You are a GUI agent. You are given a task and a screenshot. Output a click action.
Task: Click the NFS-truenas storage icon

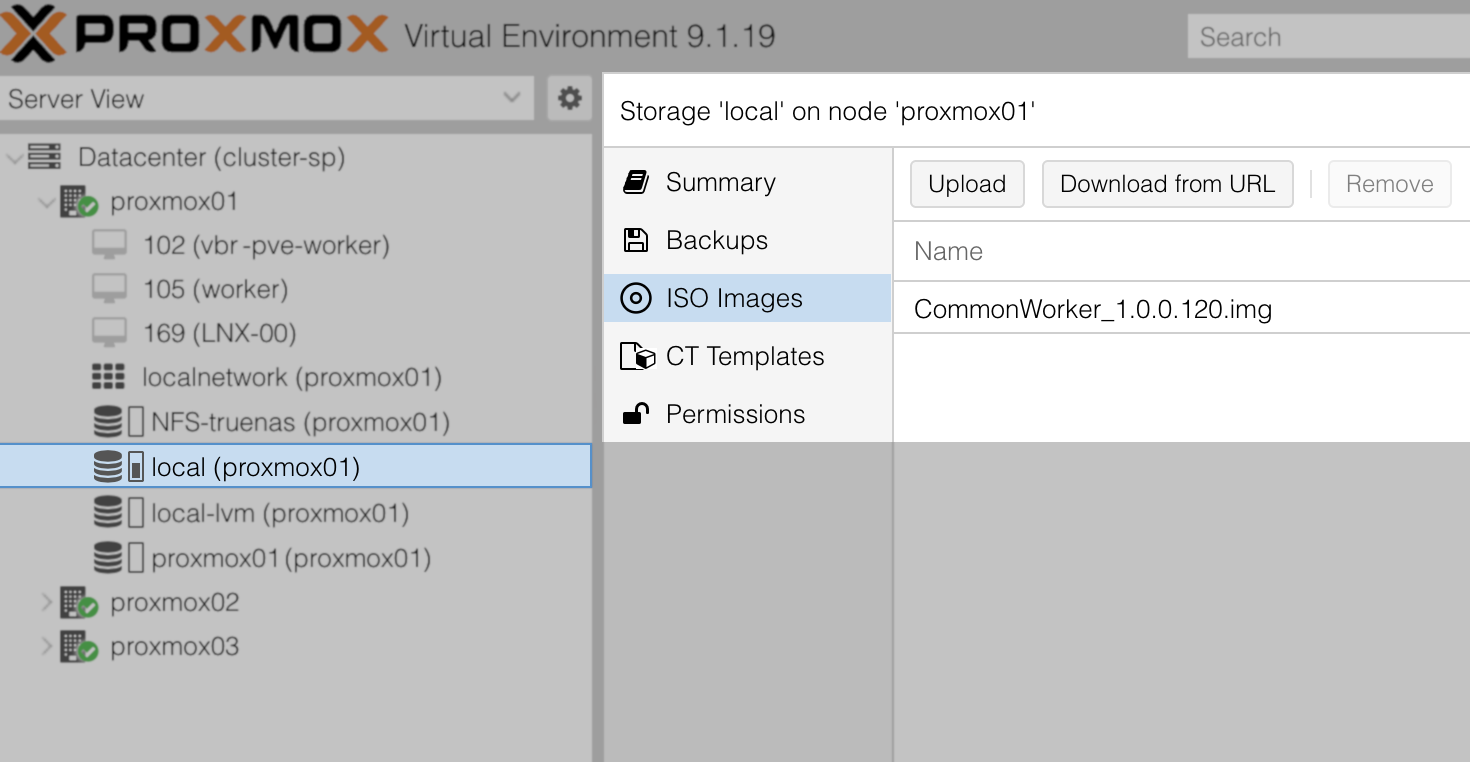point(108,422)
